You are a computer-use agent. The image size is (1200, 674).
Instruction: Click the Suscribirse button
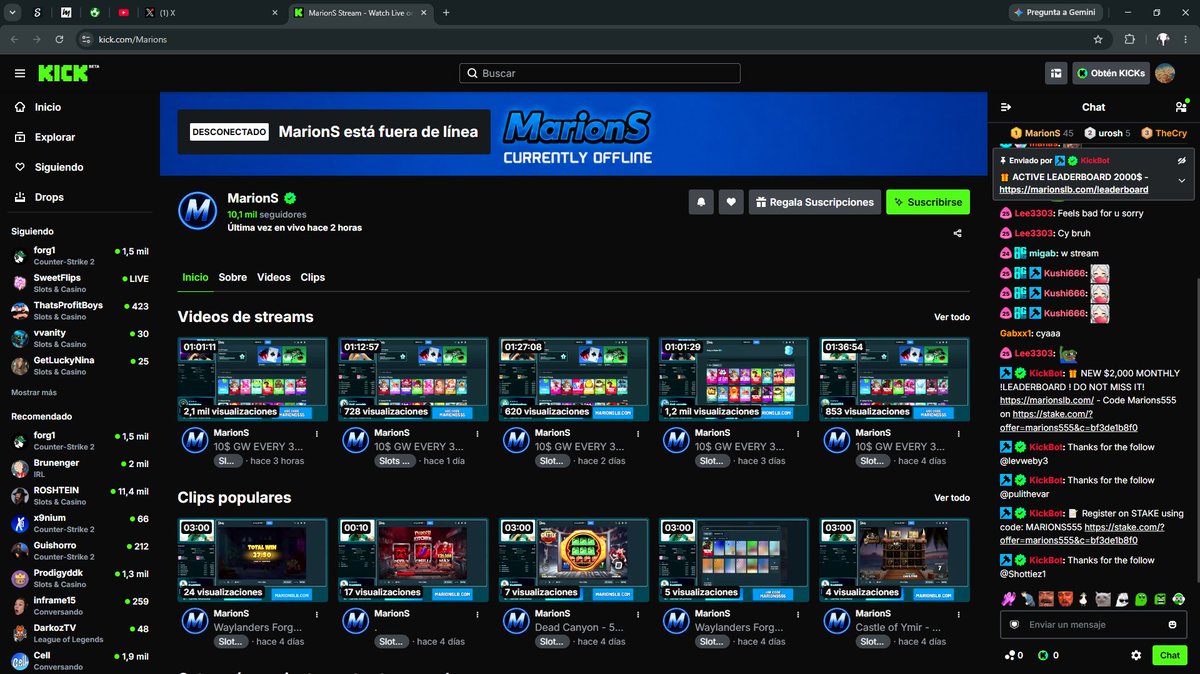[927, 202]
